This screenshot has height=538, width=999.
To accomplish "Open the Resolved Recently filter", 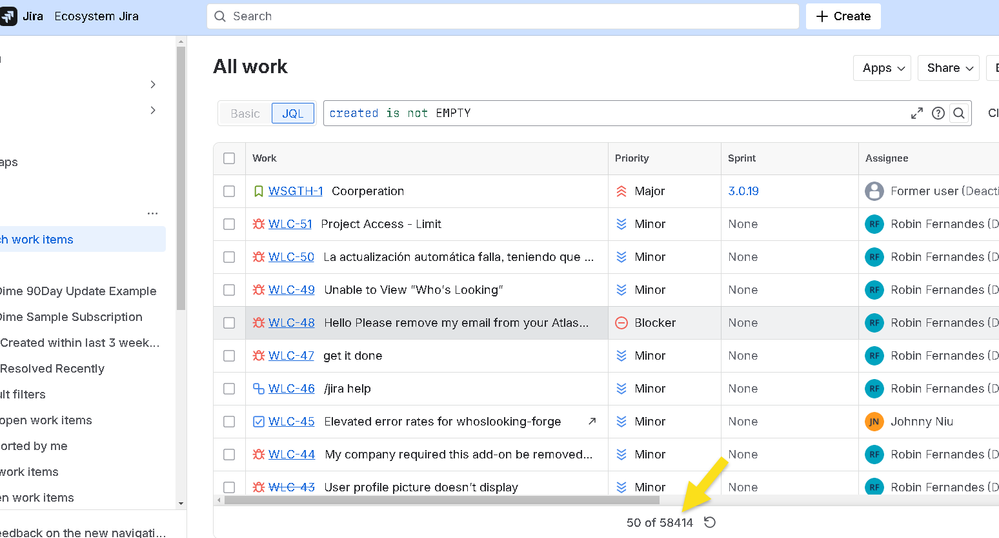I will click(x=52, y=368).
